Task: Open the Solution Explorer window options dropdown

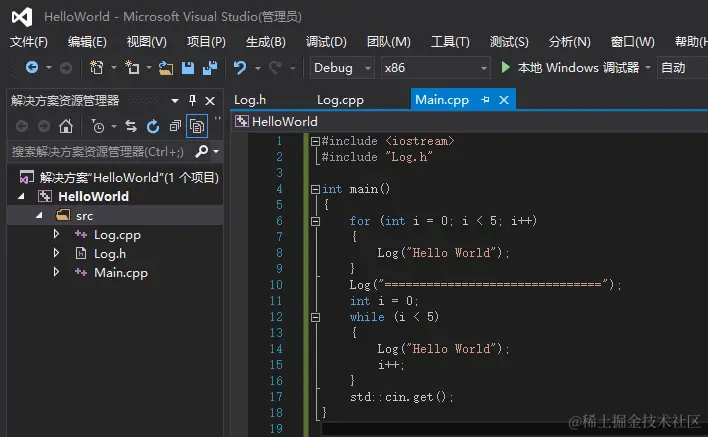Action: 175,101
